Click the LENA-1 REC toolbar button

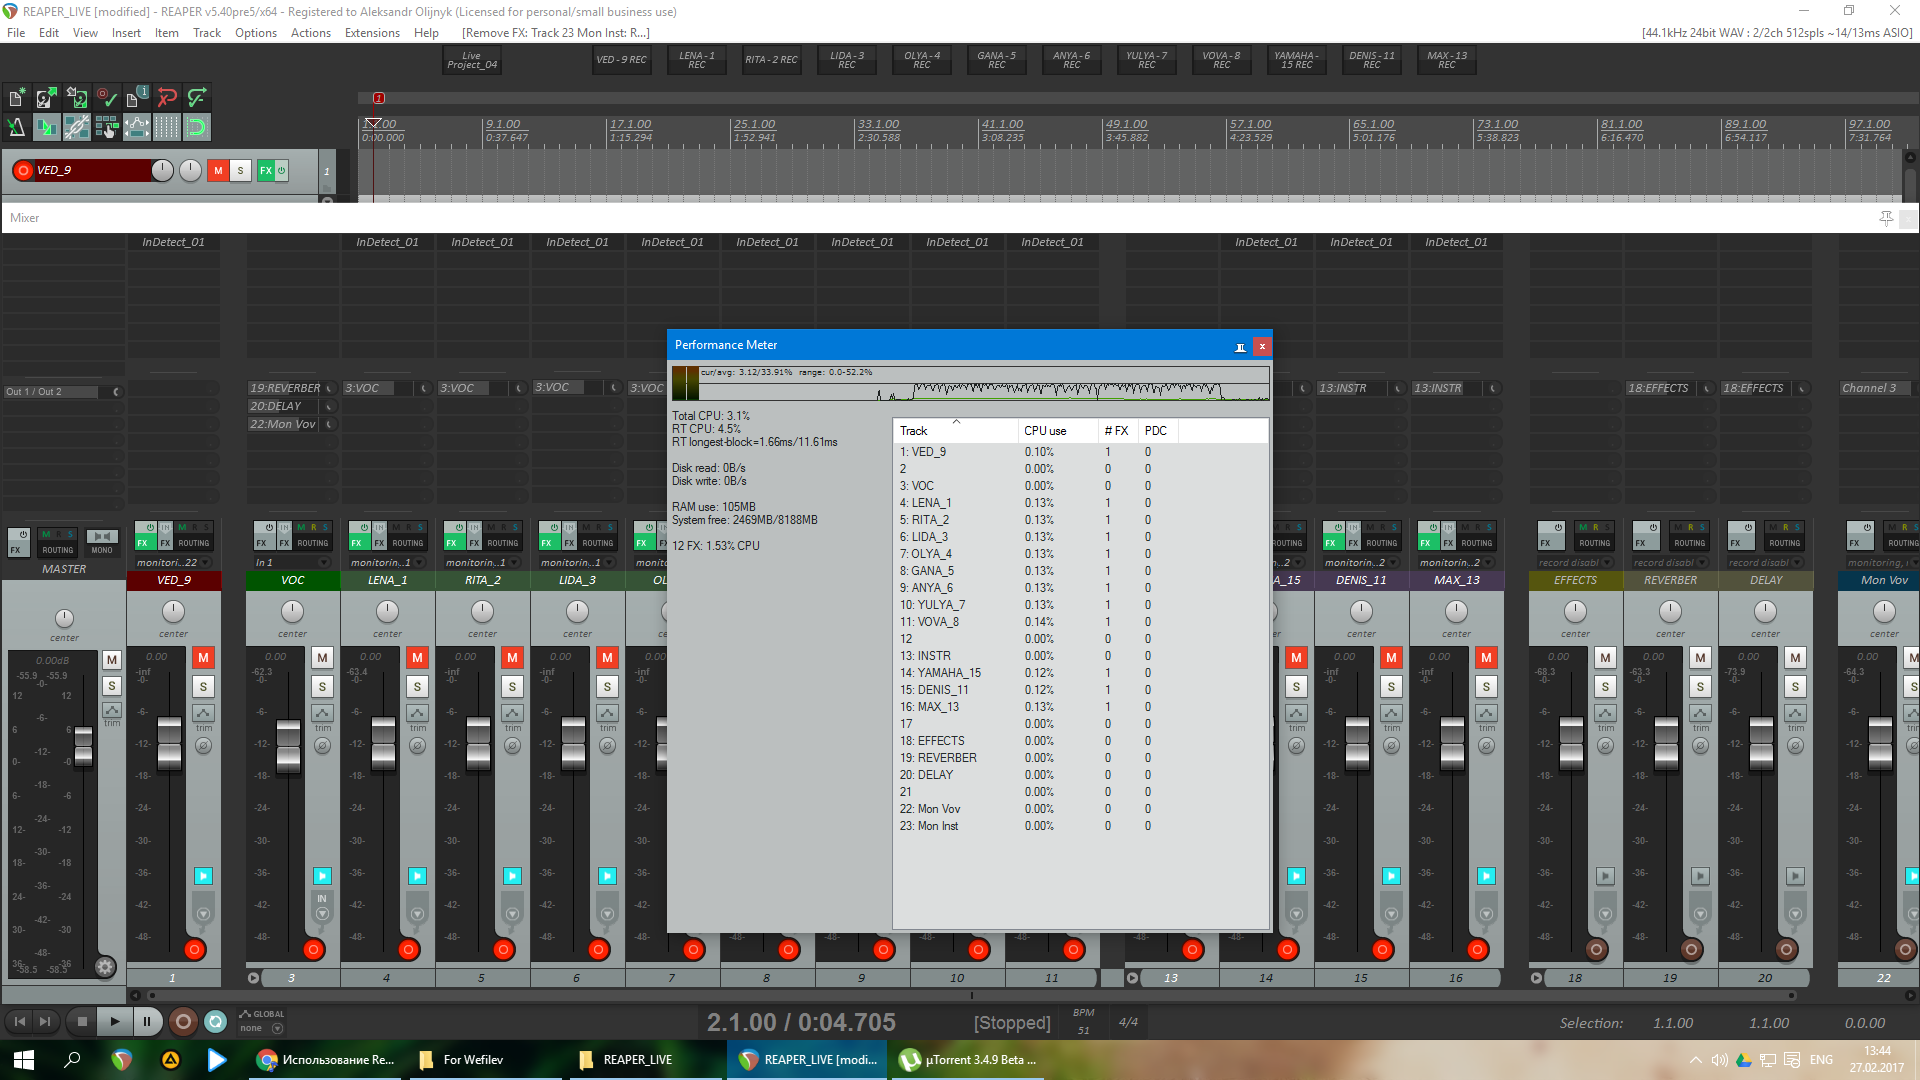point(696,60)
